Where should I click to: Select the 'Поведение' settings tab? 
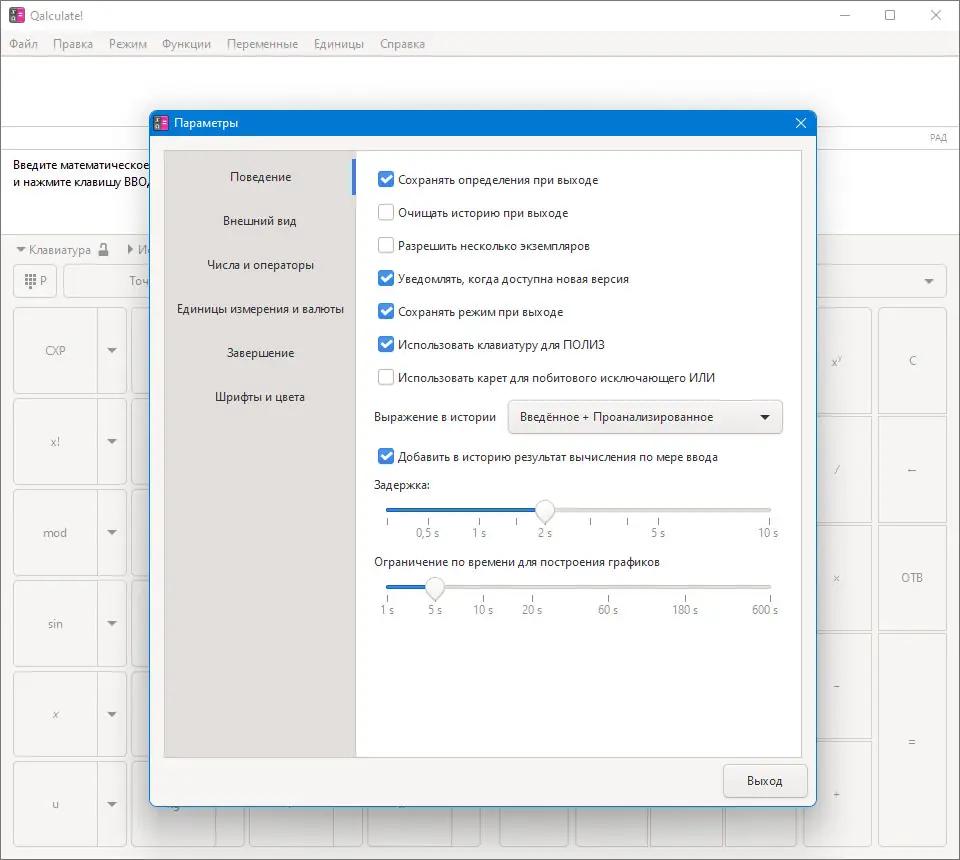[260, 177]
